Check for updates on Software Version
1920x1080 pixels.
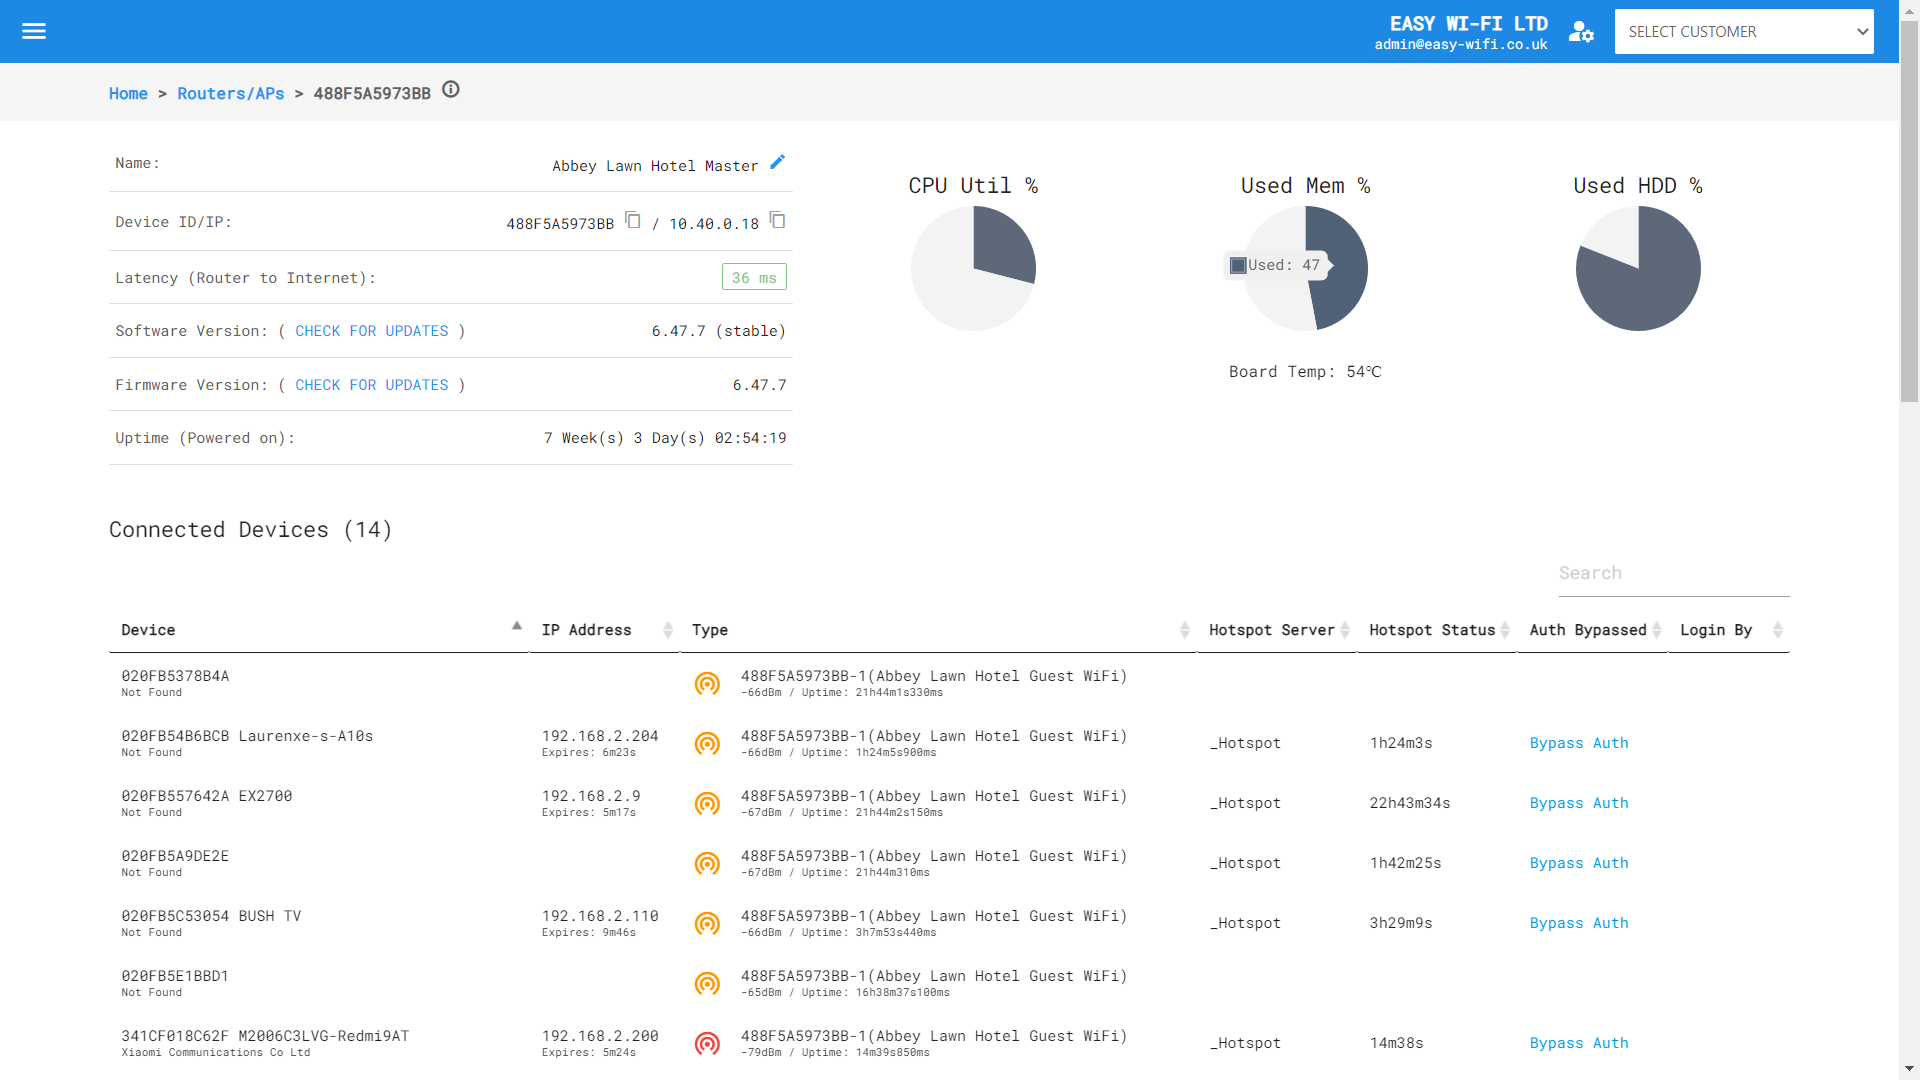[x=371, y=331]
